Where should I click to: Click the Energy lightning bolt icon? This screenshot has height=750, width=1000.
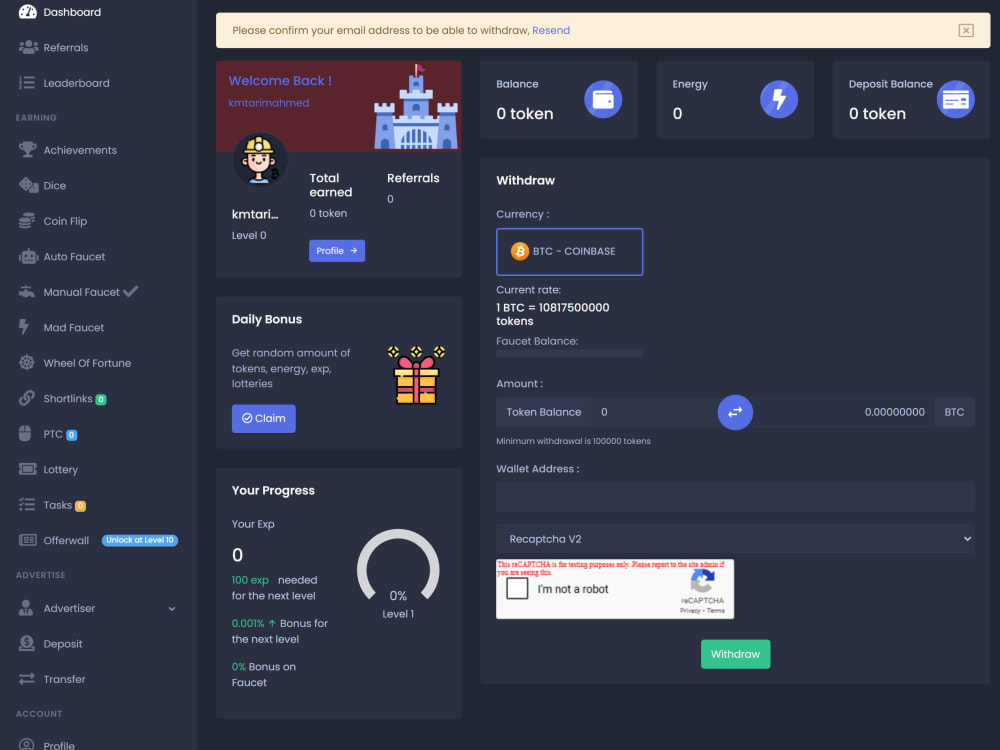[x=779, y=99]
